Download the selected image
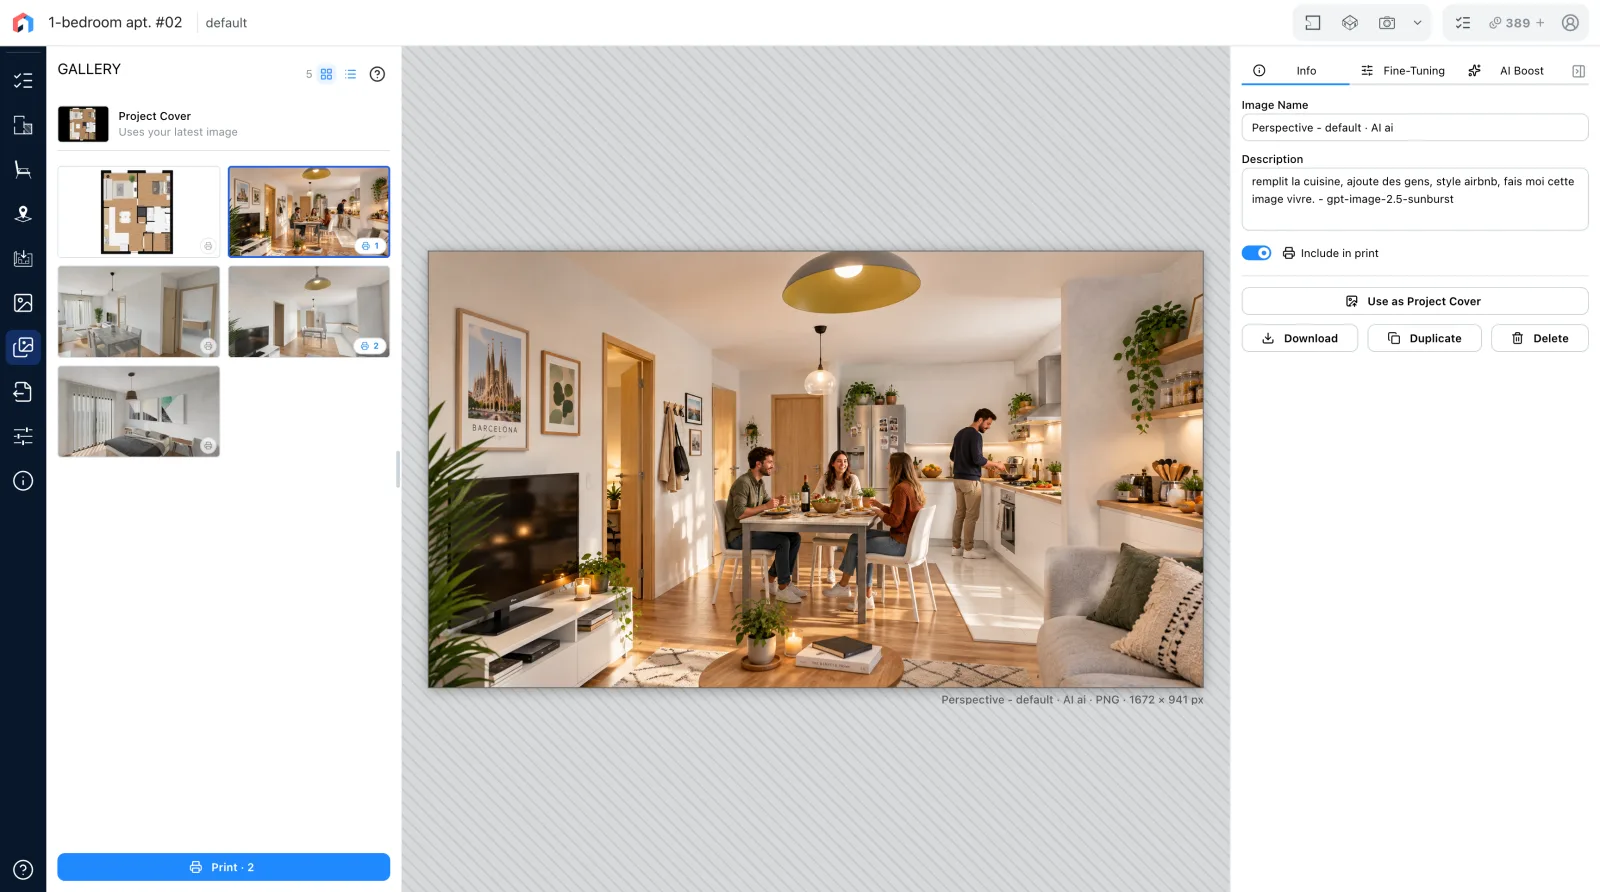1600x892 pixels. click(x=1300, y=338)
